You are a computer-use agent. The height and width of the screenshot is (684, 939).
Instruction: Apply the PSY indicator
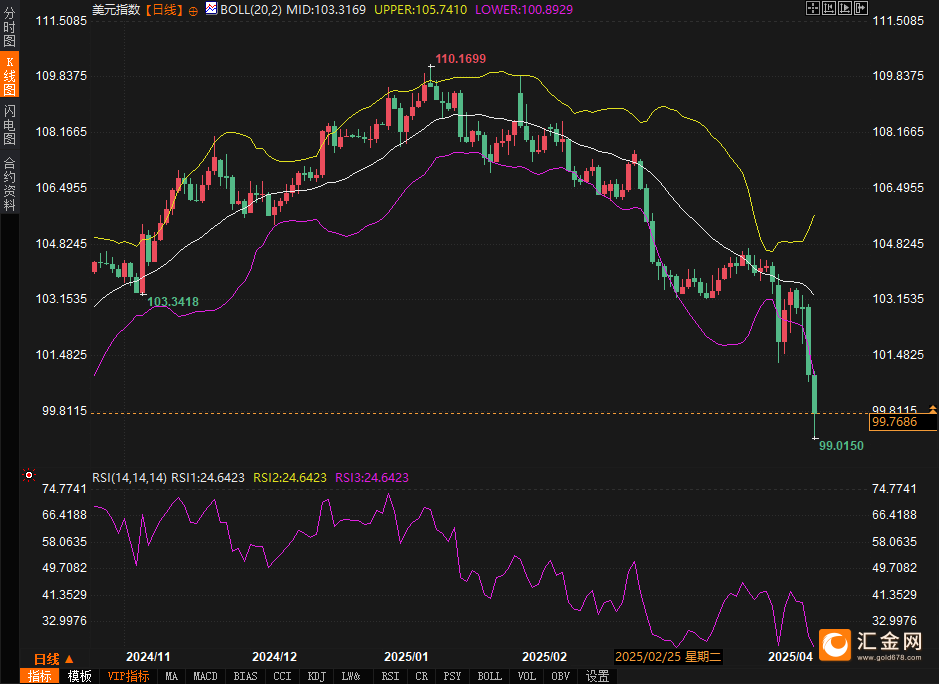452,676
